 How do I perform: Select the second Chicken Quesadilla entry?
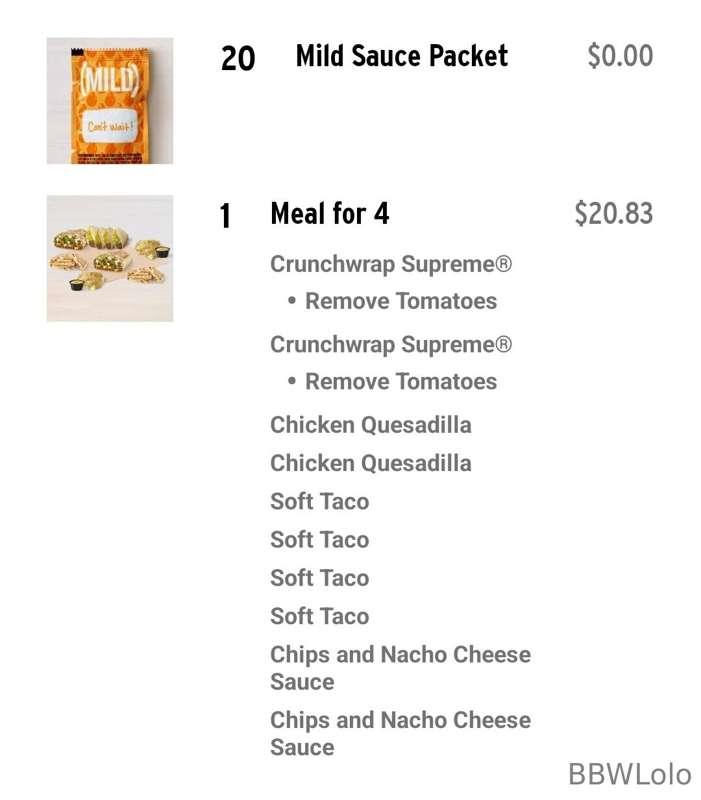pyautogui.click(x=370, y=463)
